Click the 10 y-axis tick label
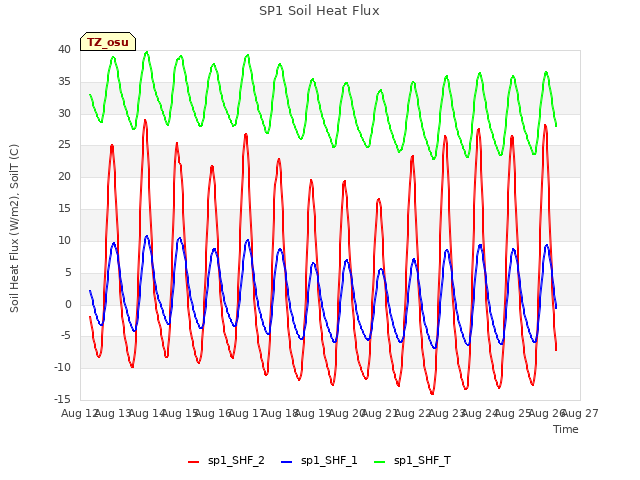Image resolution: width=640 pixels, height=480 pixels. click(64, 240)
